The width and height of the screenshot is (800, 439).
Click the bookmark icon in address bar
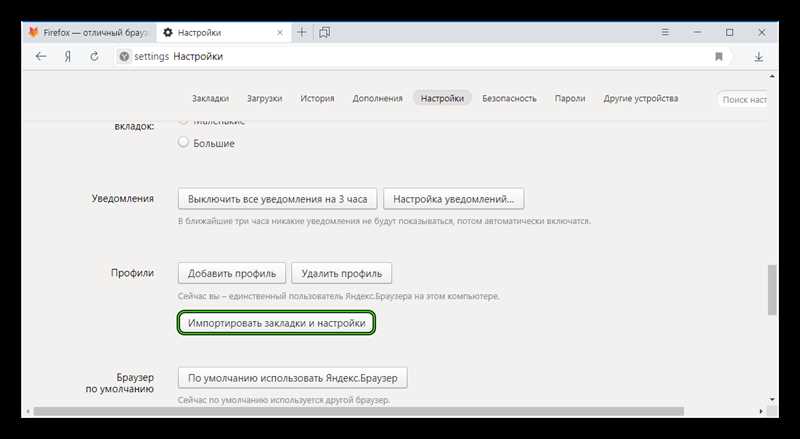[719, 57]
